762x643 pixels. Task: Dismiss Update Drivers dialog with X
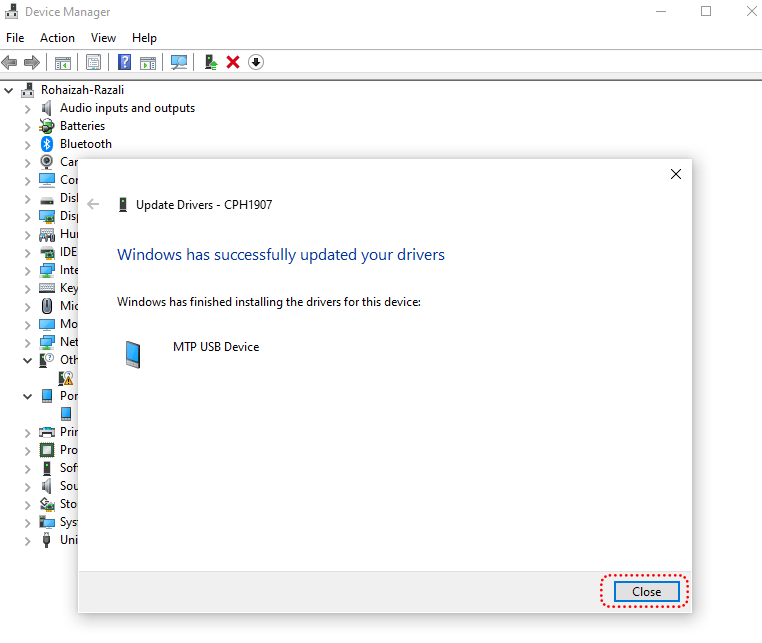[x=676, y=174]
